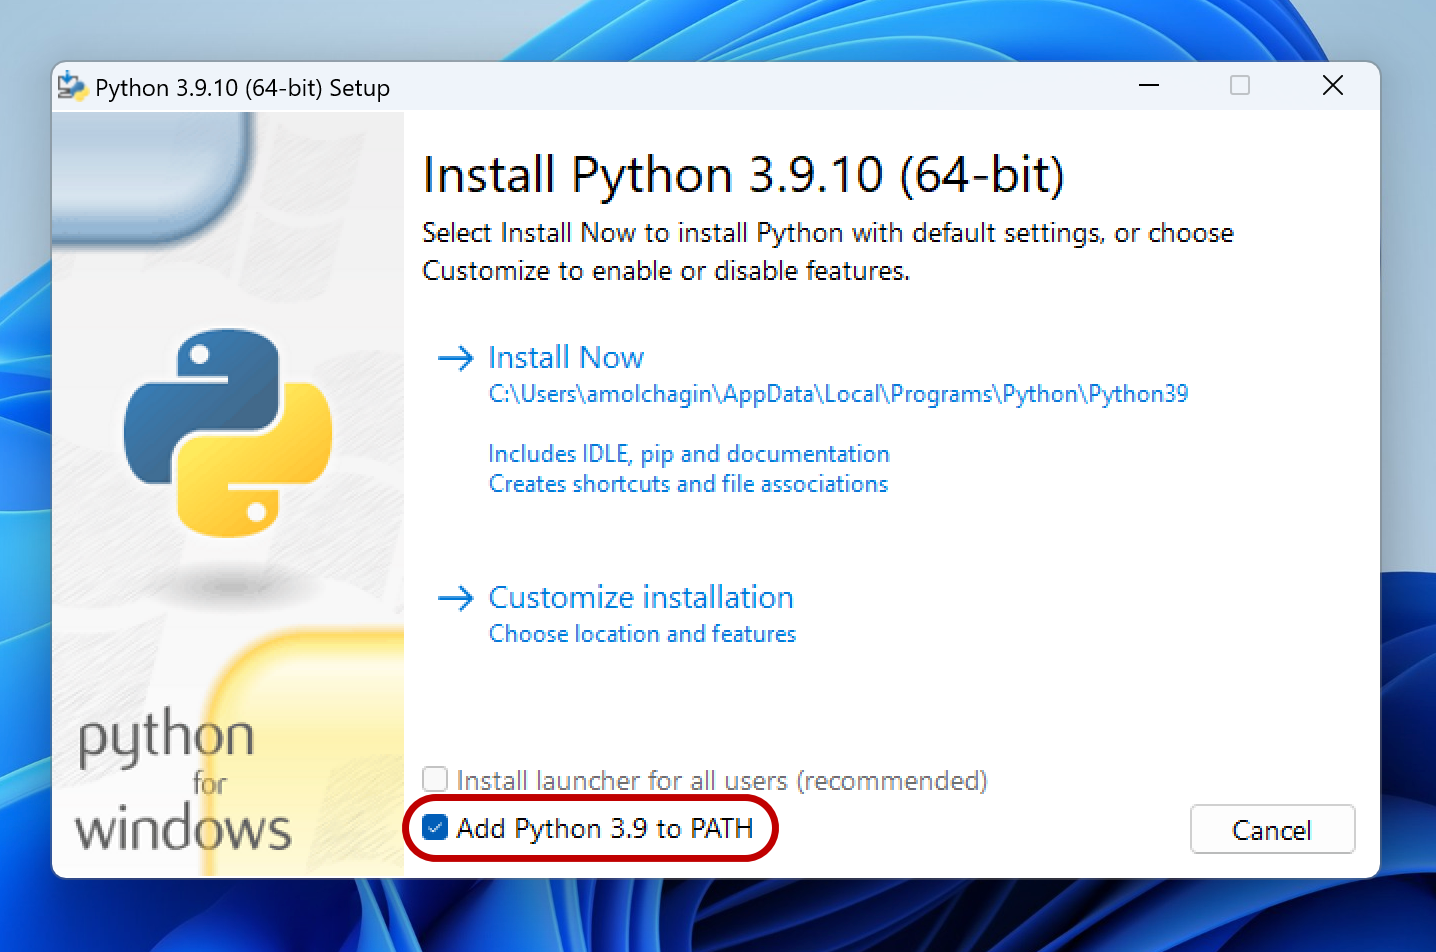Click 'Includes IDLE, pip and documentation' text
This screenshot has height=952, width=1436.
tap(689, 454)
